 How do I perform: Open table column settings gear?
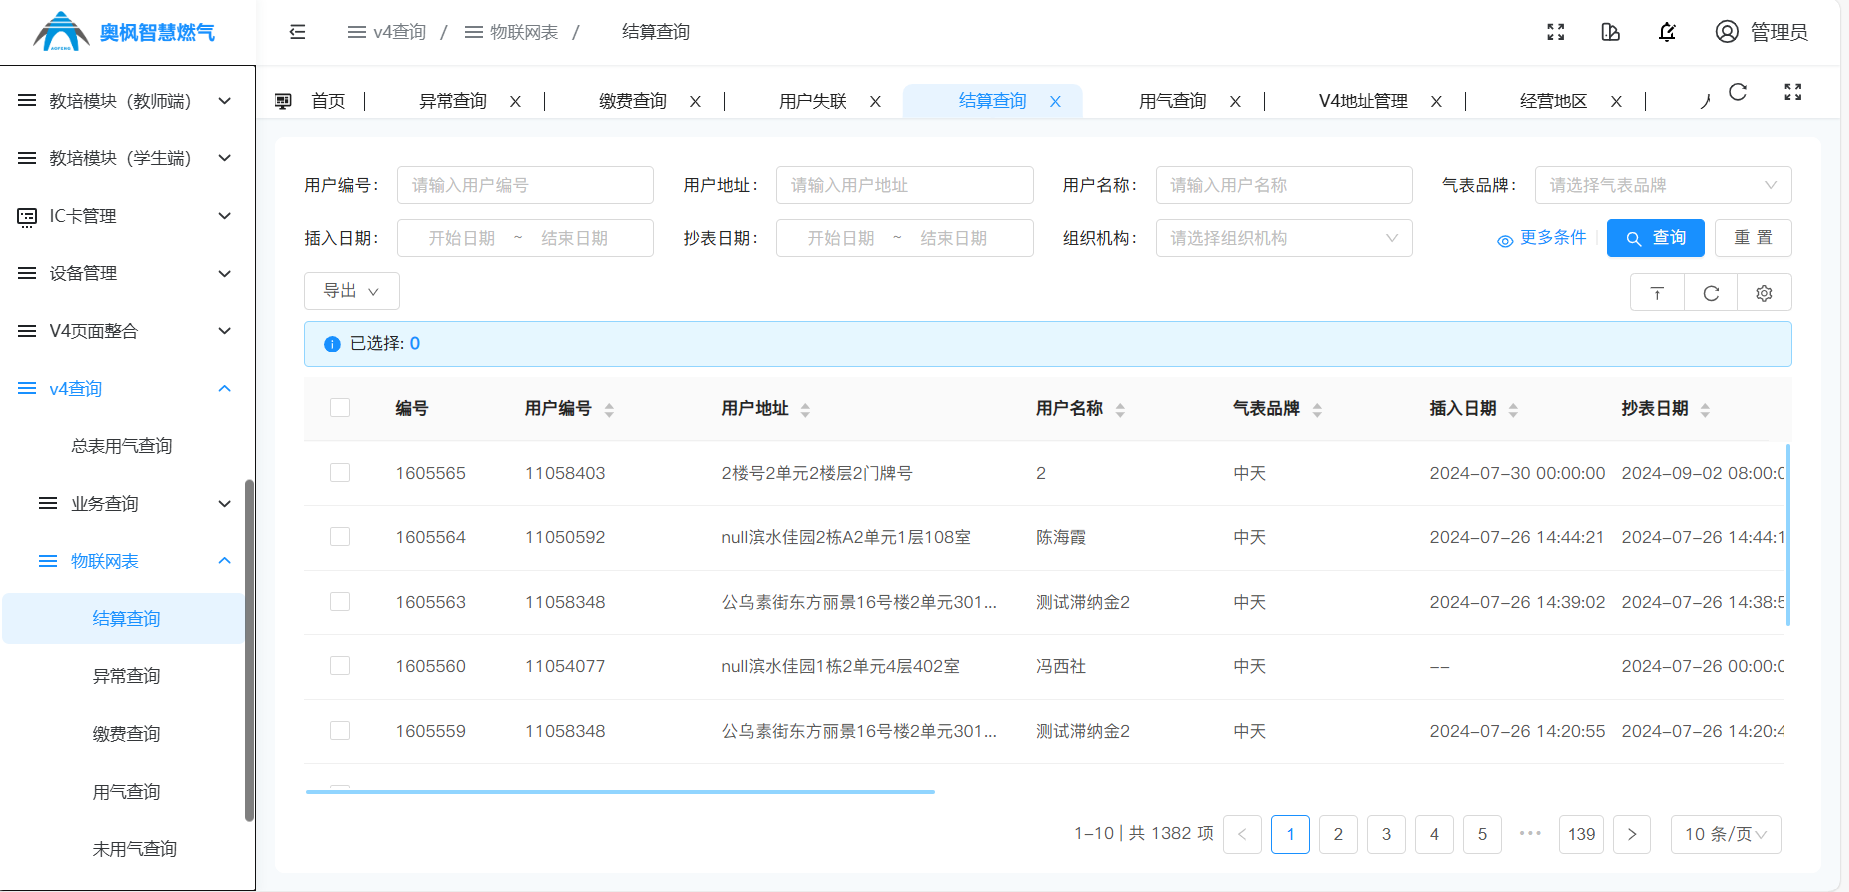coord(1764,293)
